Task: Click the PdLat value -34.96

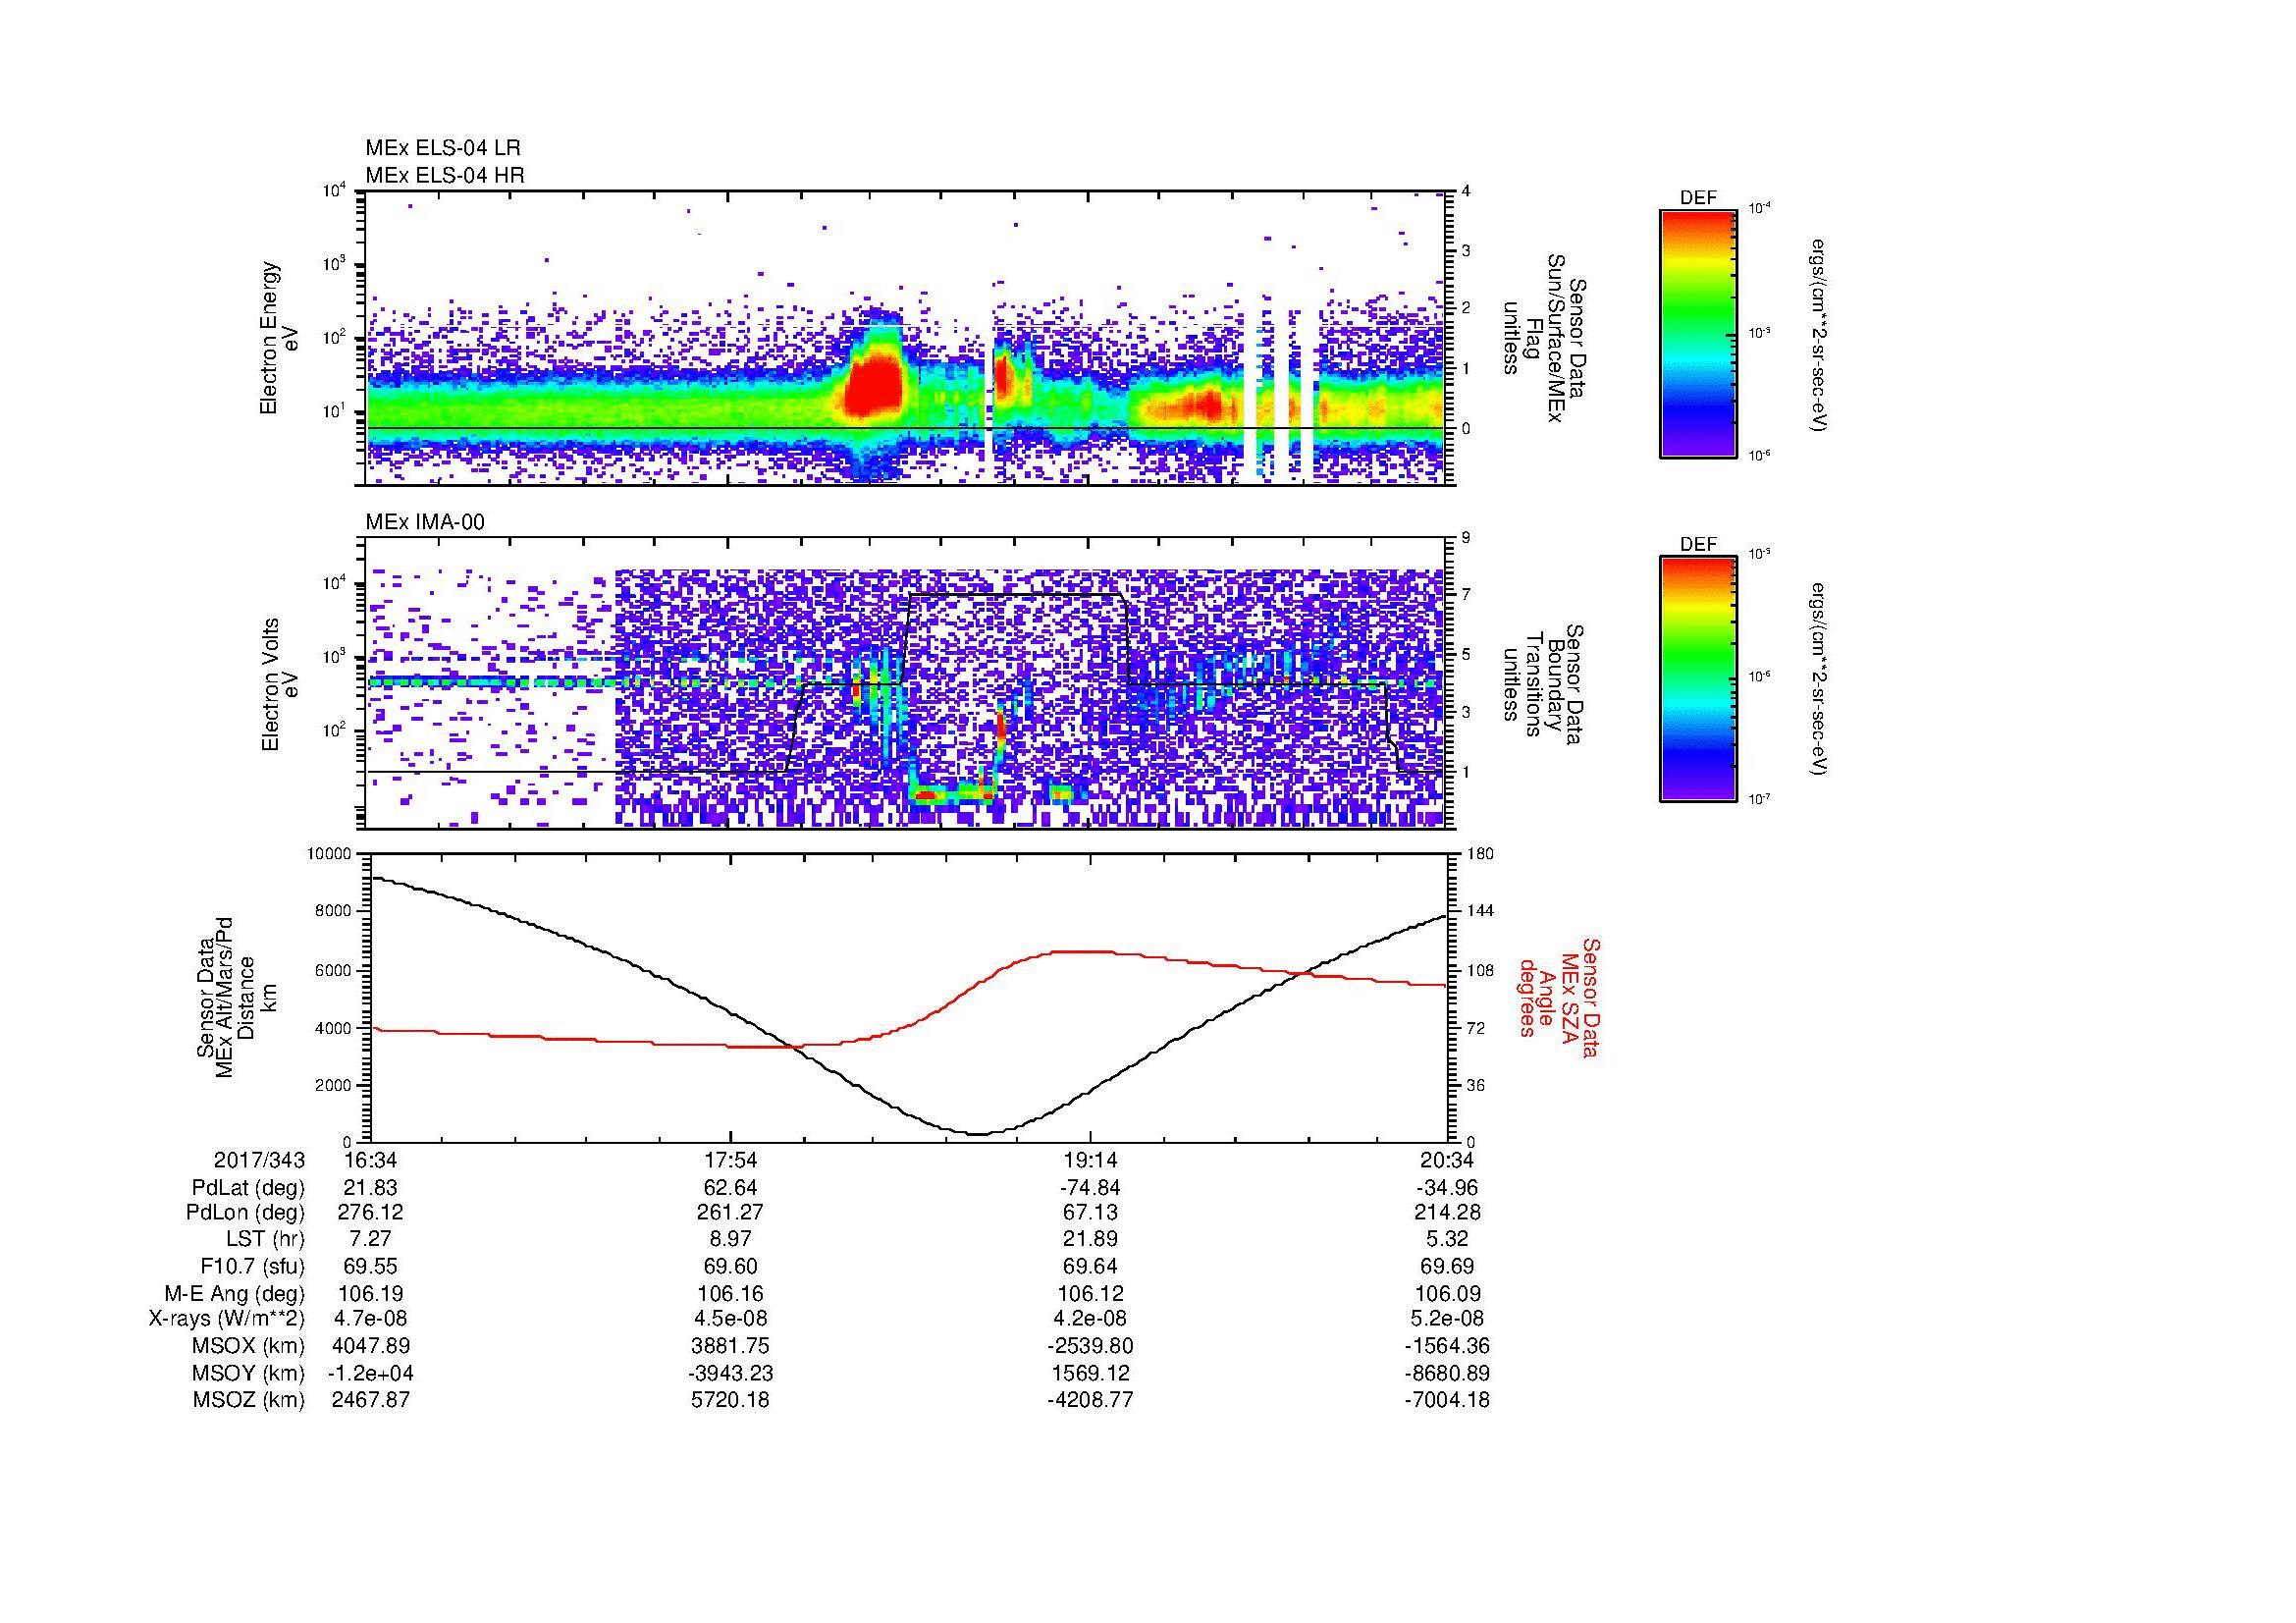Action: coord(1448,1188)
